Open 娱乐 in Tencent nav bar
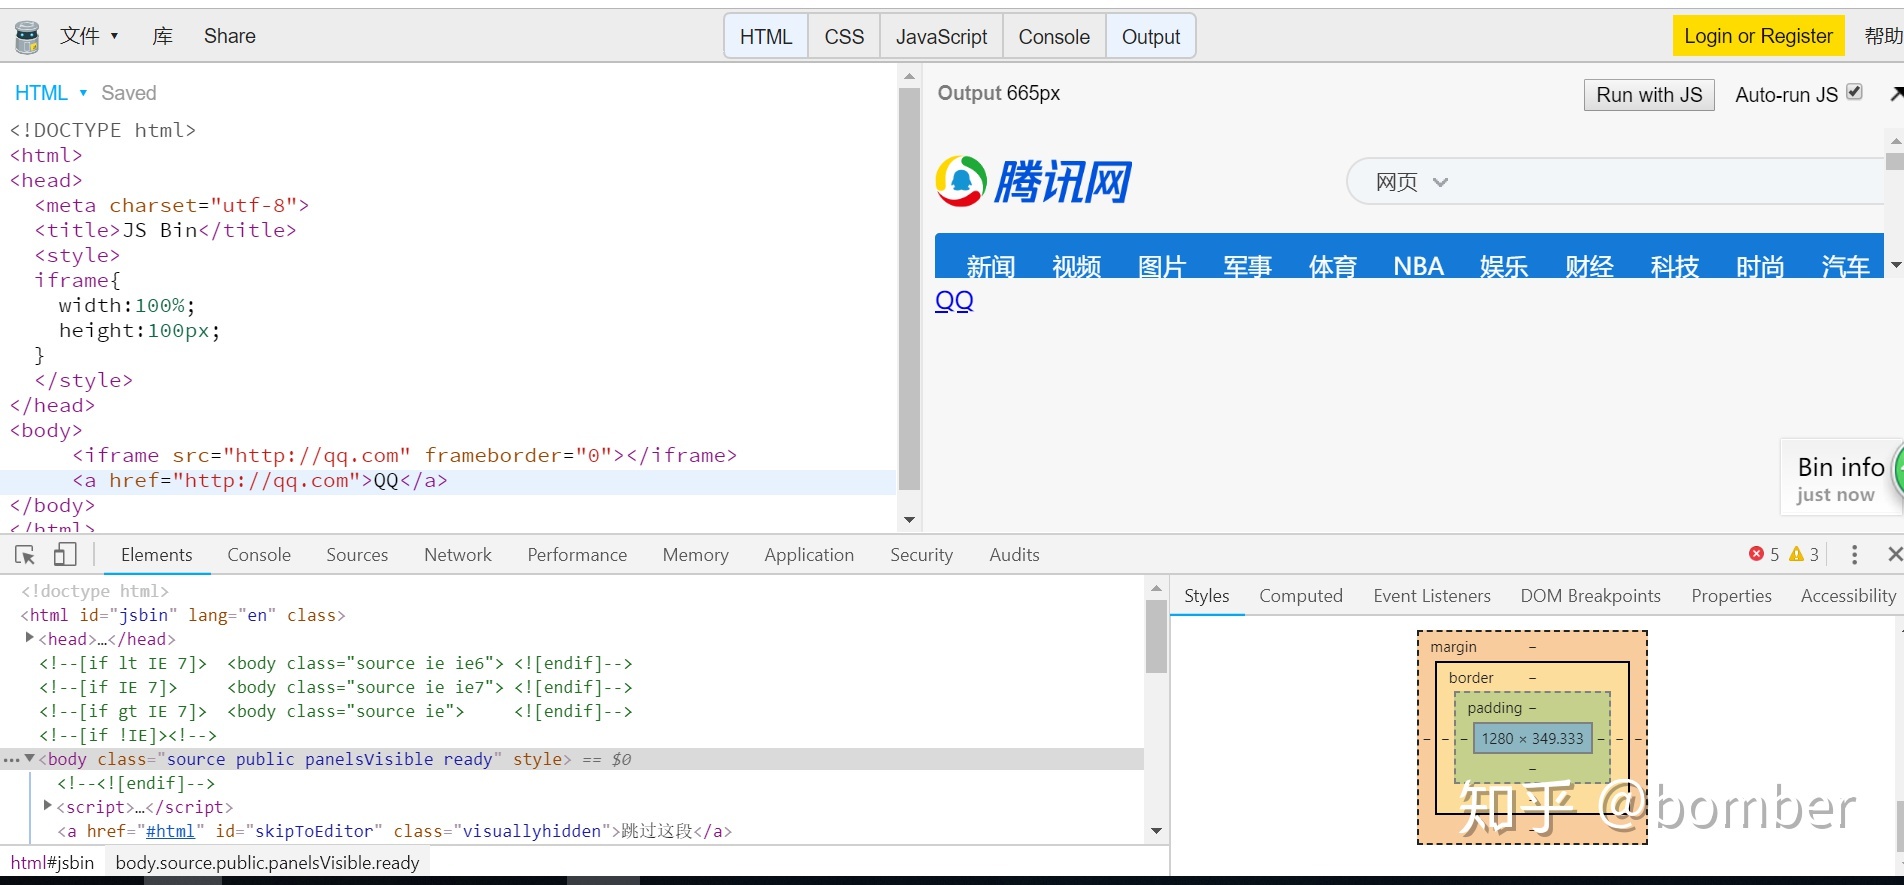The width and height of the screenshot is (1904, 885). 1504,266
